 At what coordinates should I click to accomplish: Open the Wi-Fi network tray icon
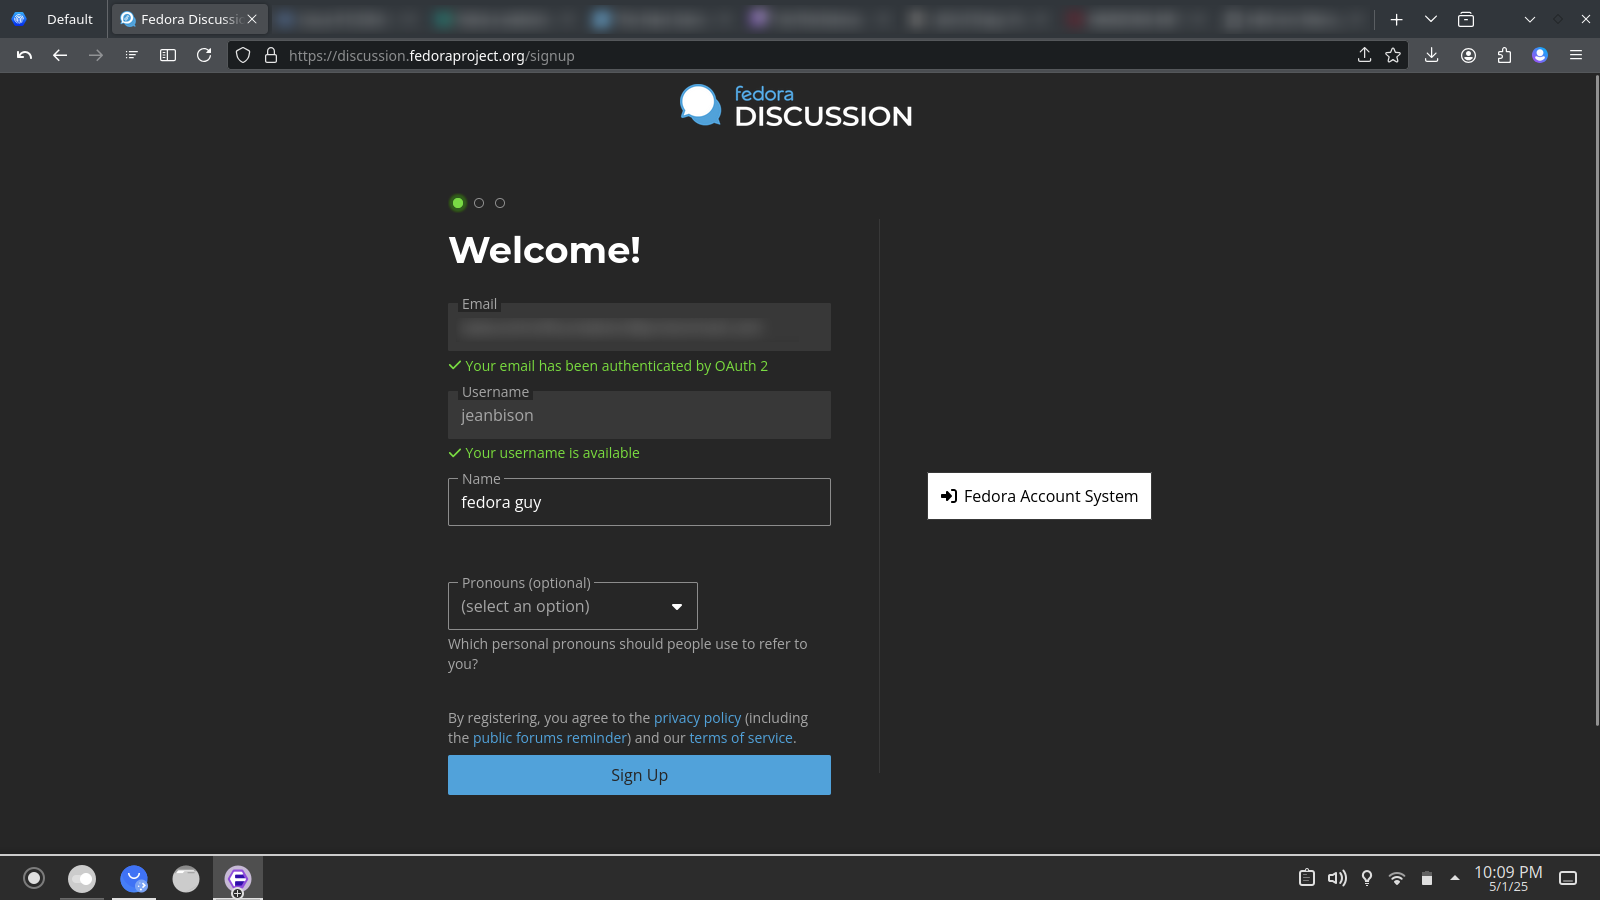coord(1397,878)
